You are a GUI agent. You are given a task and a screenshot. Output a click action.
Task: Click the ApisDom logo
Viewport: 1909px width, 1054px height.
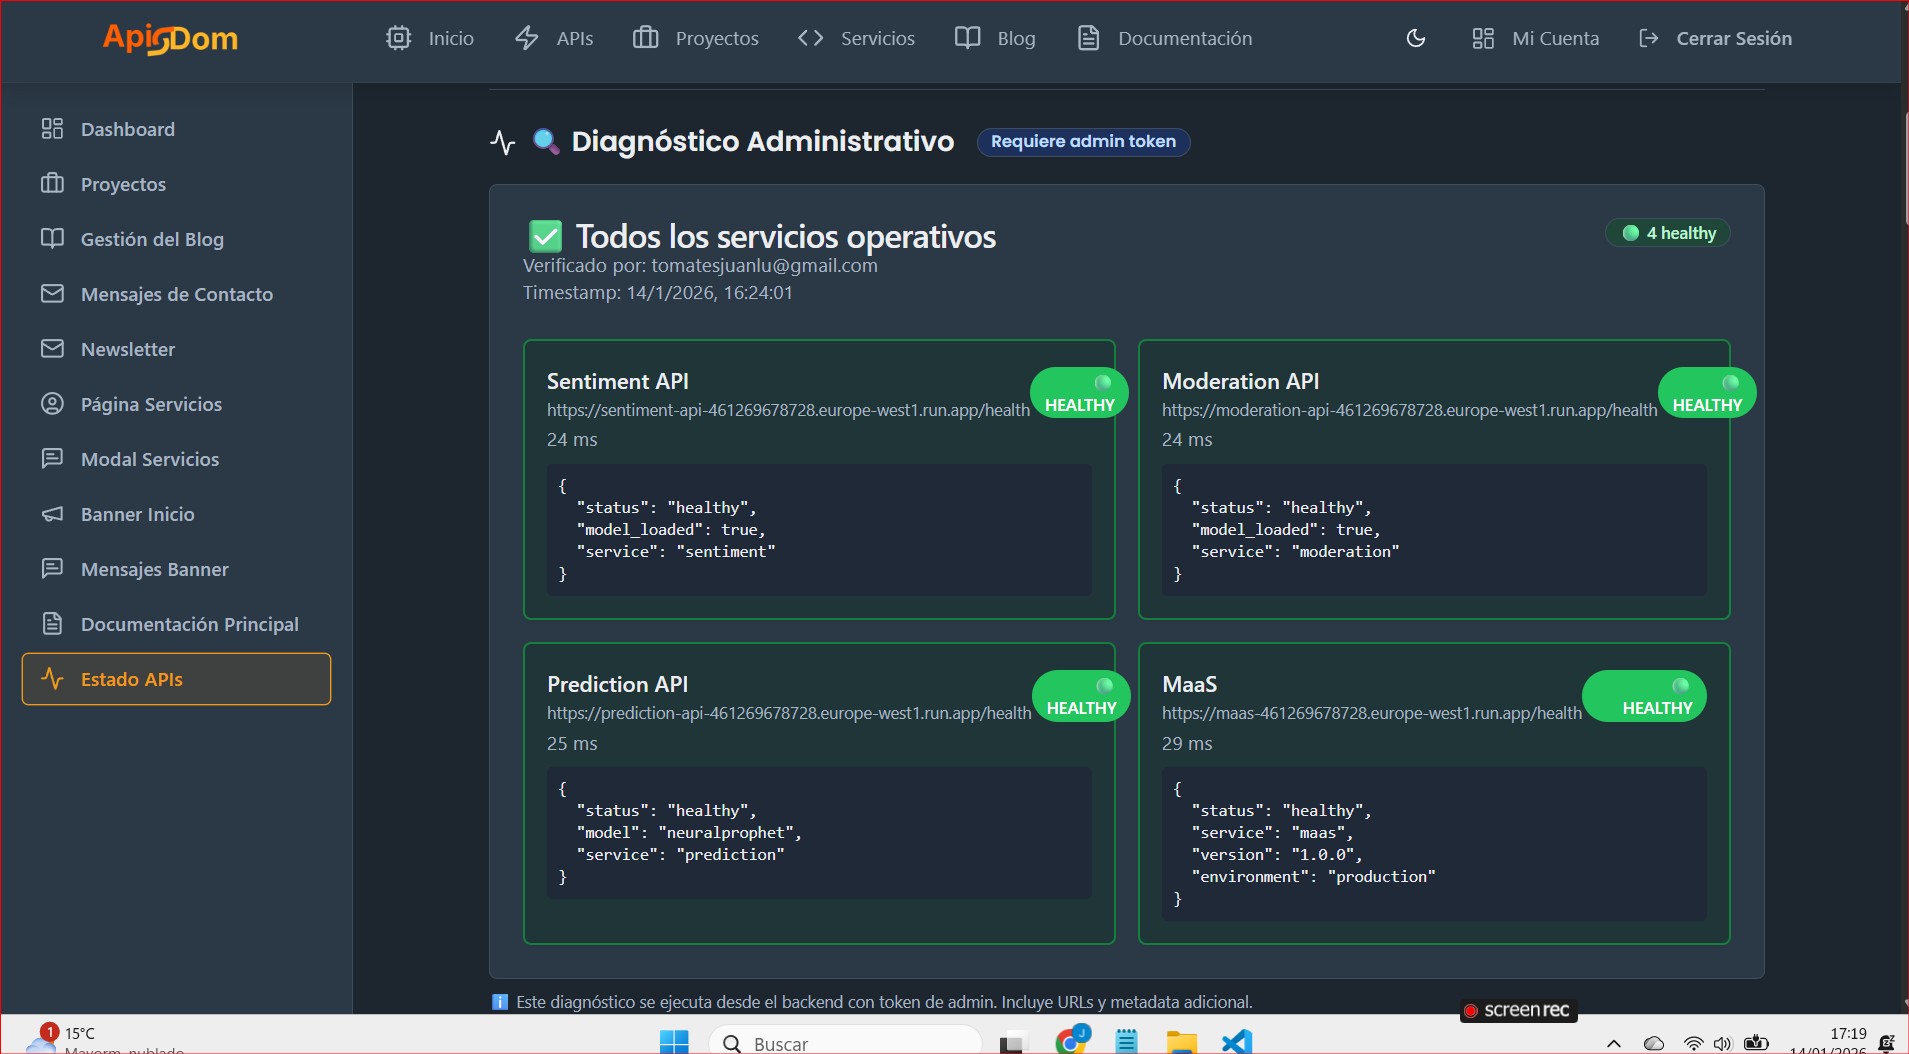tap(168, 38)
